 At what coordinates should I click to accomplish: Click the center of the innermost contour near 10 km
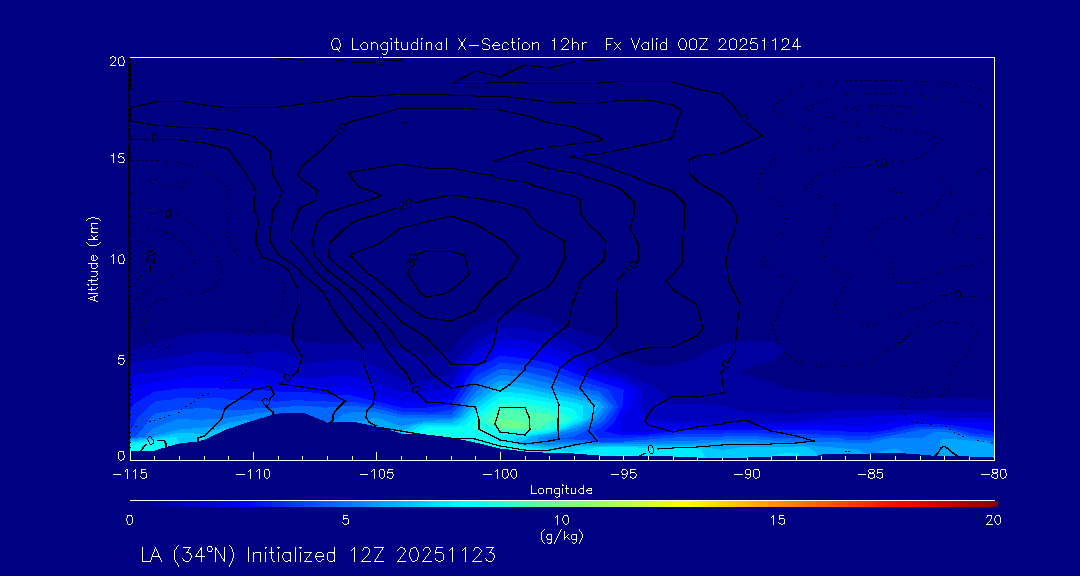tap(438, 270)
